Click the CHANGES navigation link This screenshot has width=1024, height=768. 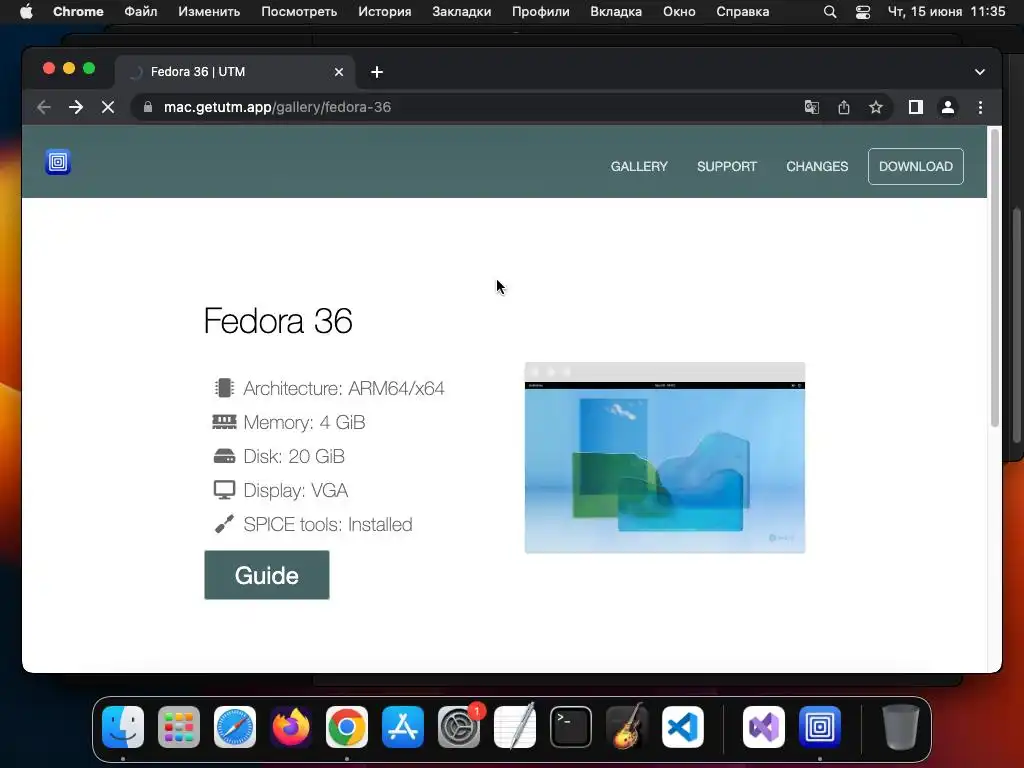(x=817, y=167)
